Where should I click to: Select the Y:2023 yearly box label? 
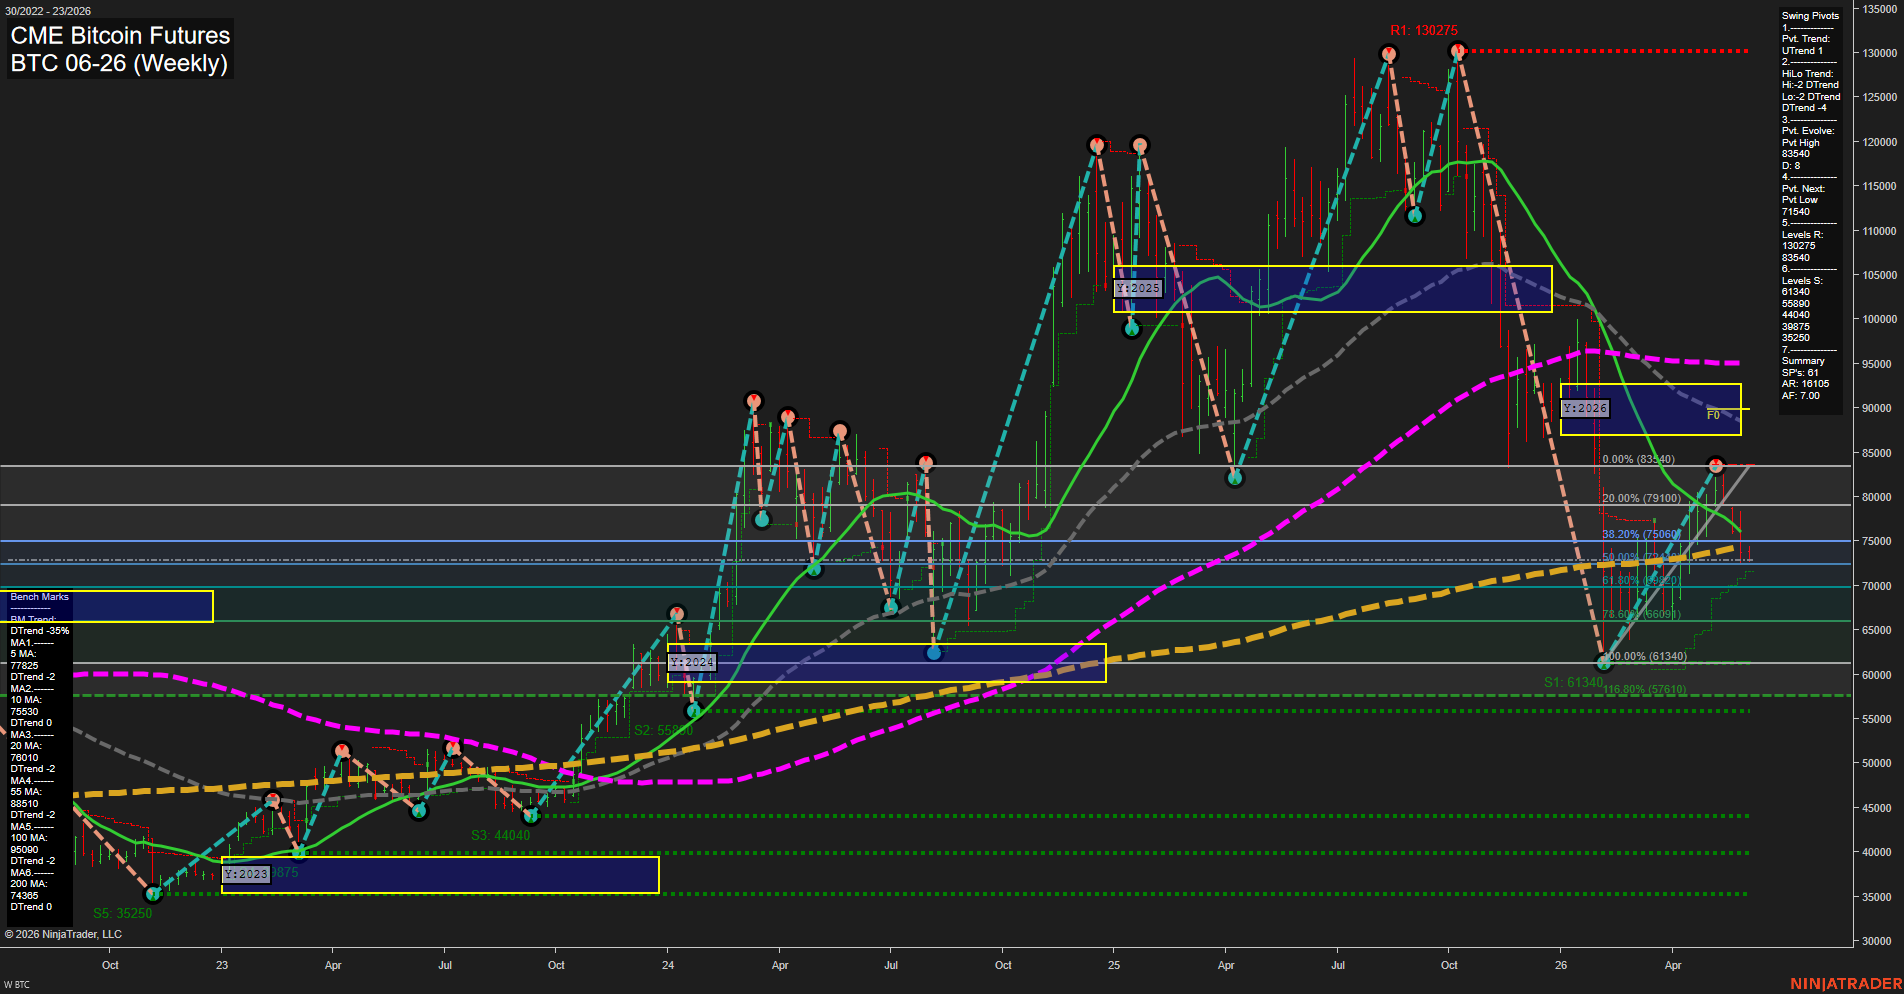pyautogui.click(x=246, y=874)
